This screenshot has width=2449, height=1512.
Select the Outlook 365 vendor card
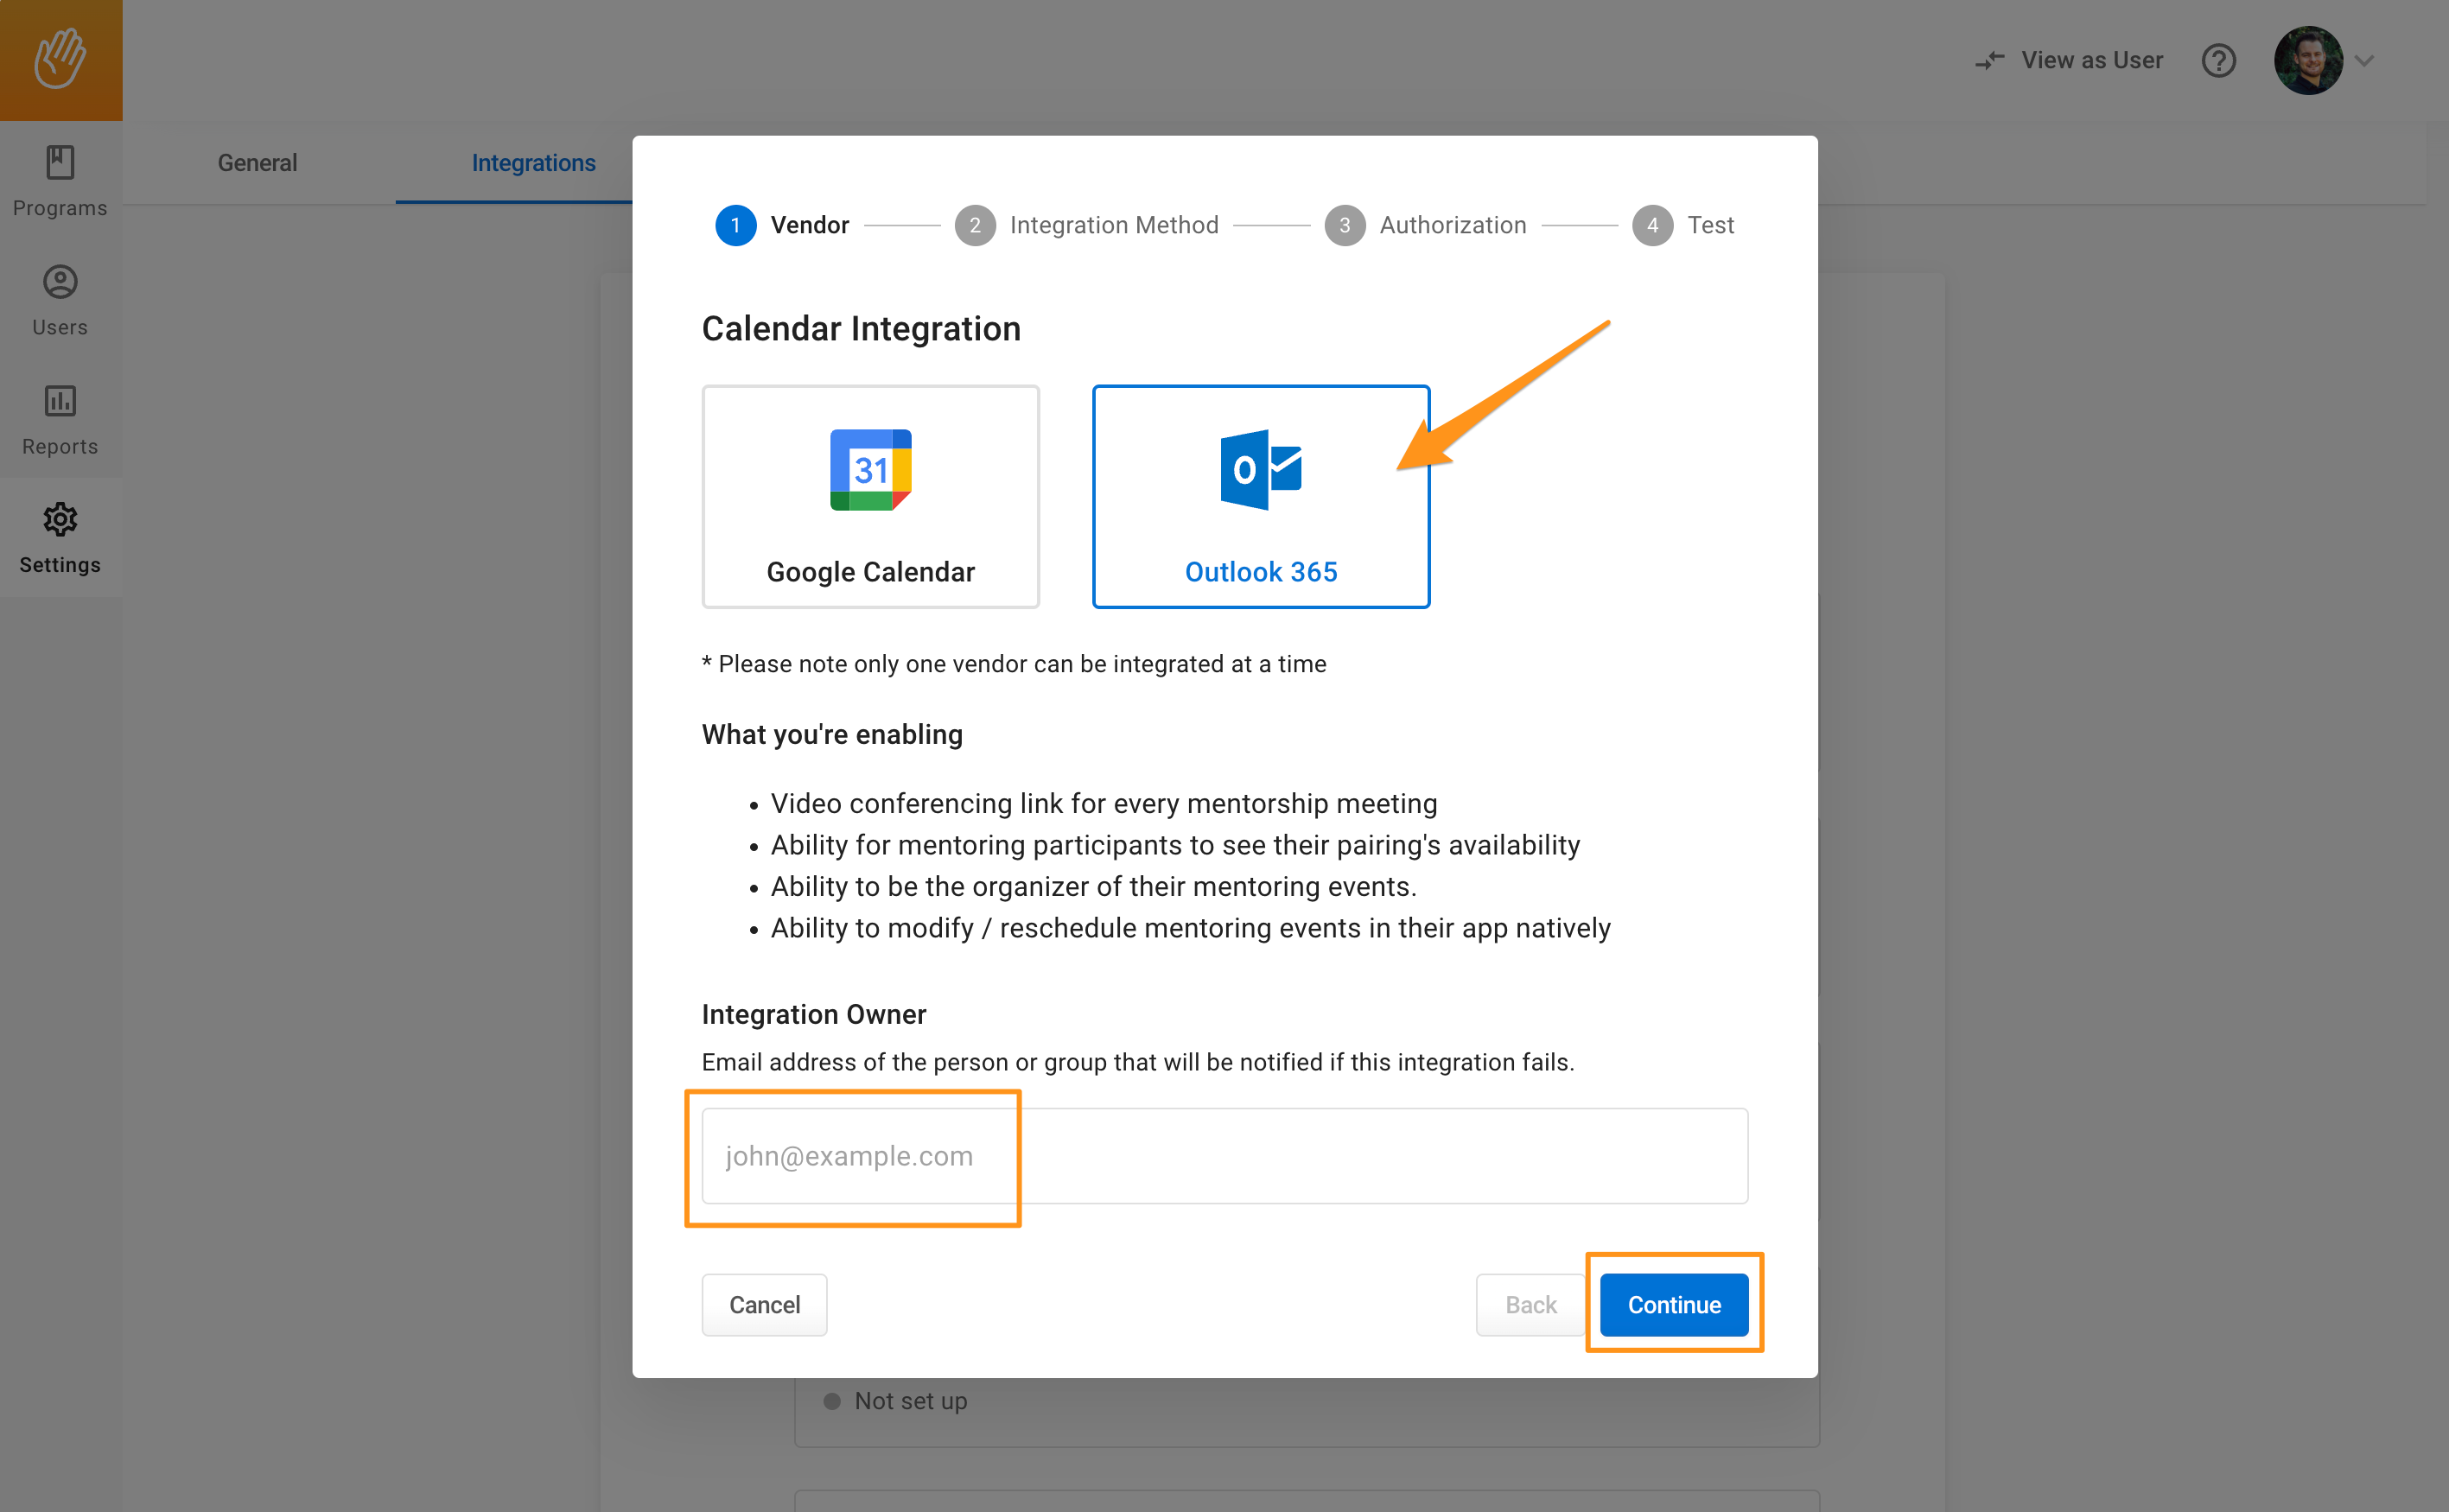pyautogui.click(x=1260, y=496)
